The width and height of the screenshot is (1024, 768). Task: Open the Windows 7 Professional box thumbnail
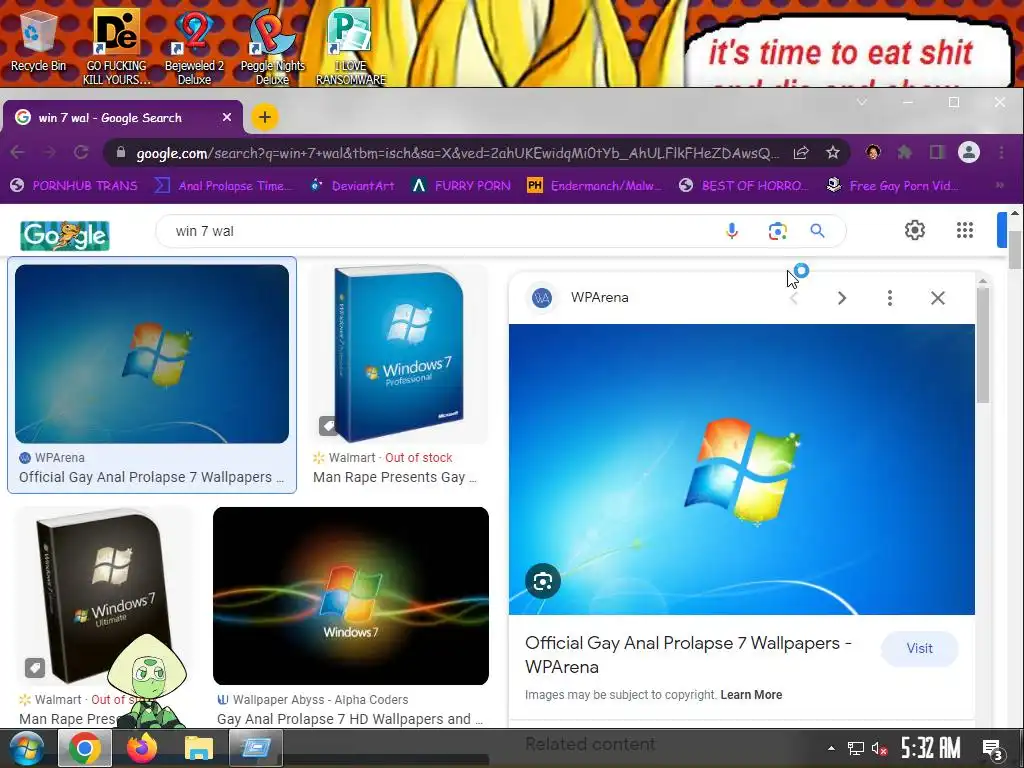tap(398, 354)
